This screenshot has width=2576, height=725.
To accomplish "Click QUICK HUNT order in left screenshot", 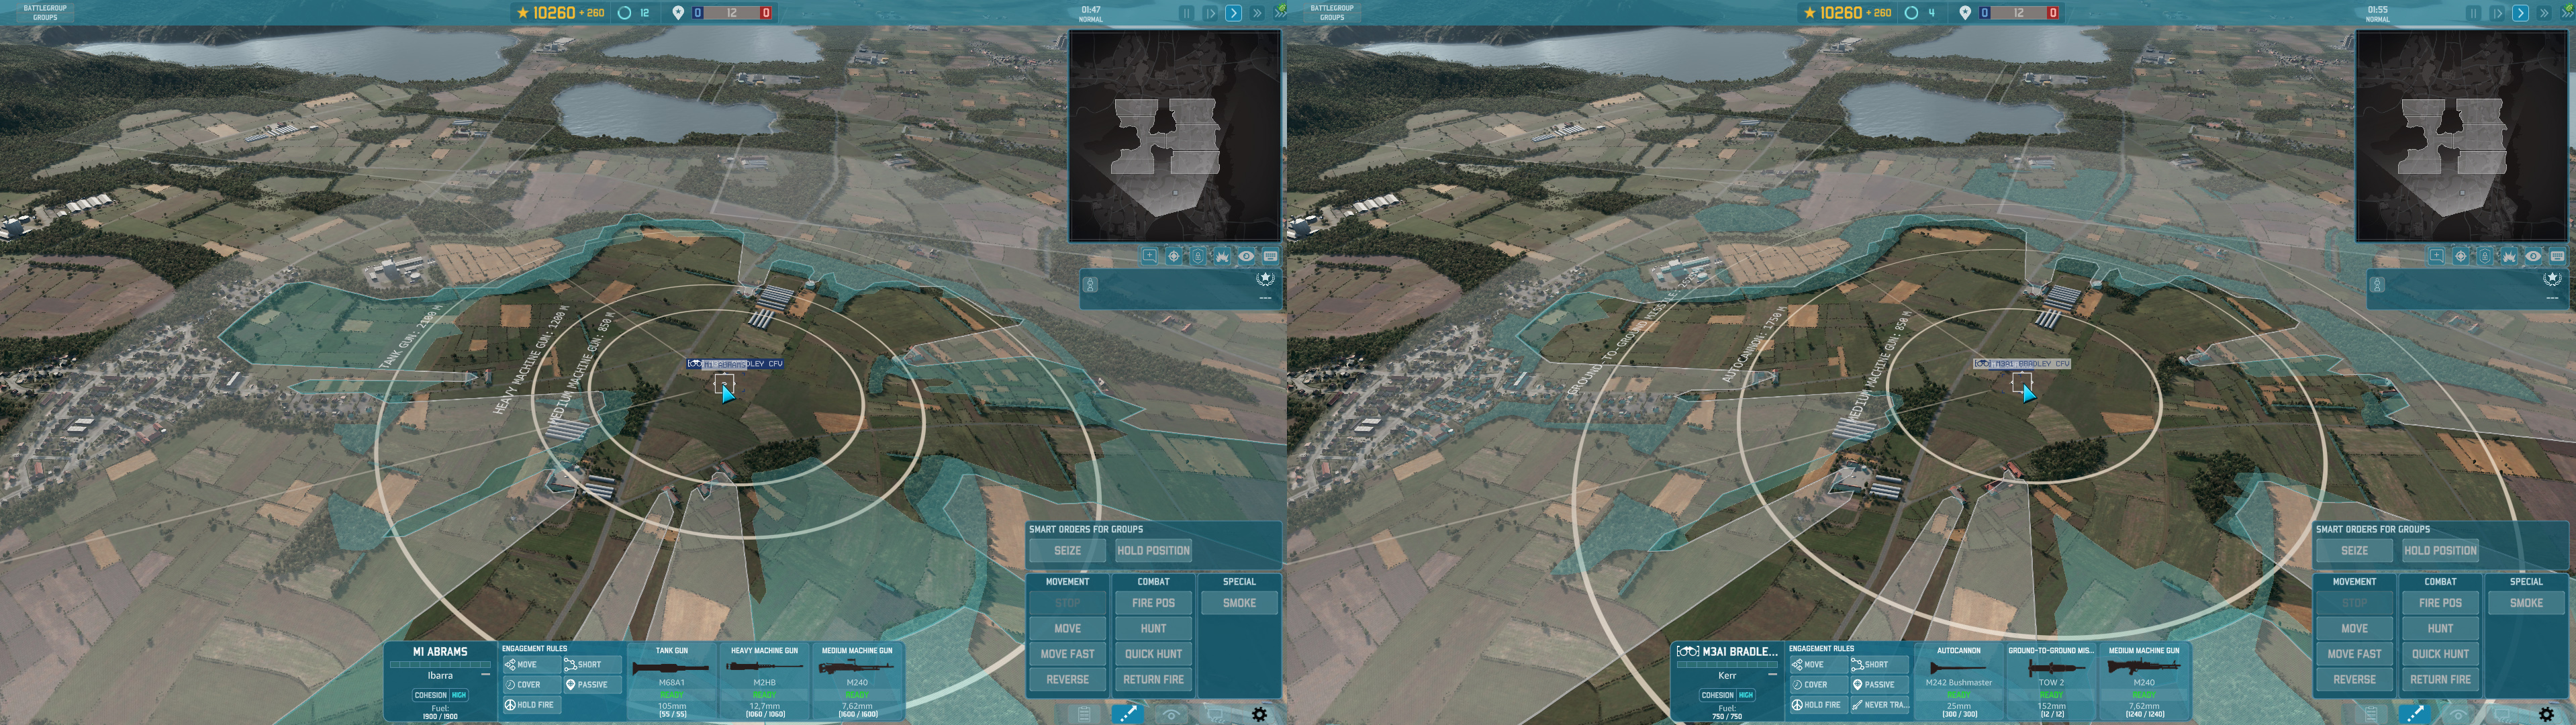I will coord(1153,654).
